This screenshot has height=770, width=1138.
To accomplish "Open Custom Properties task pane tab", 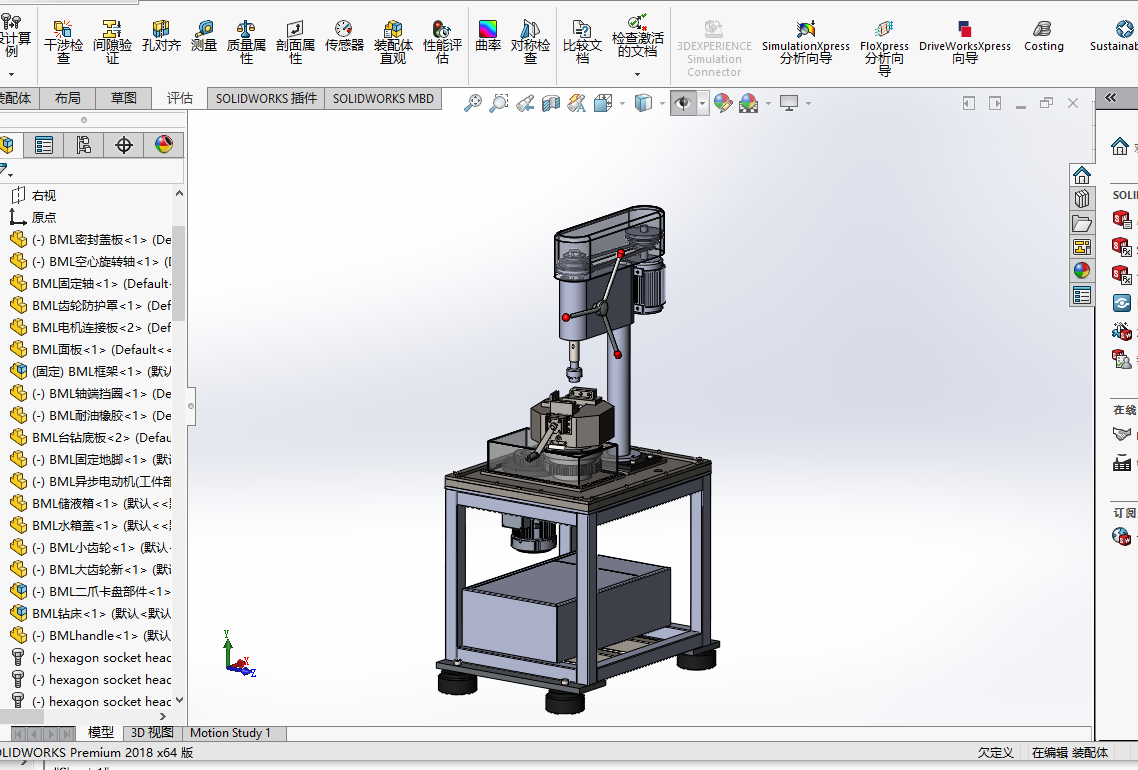I will click(1082, 295).
